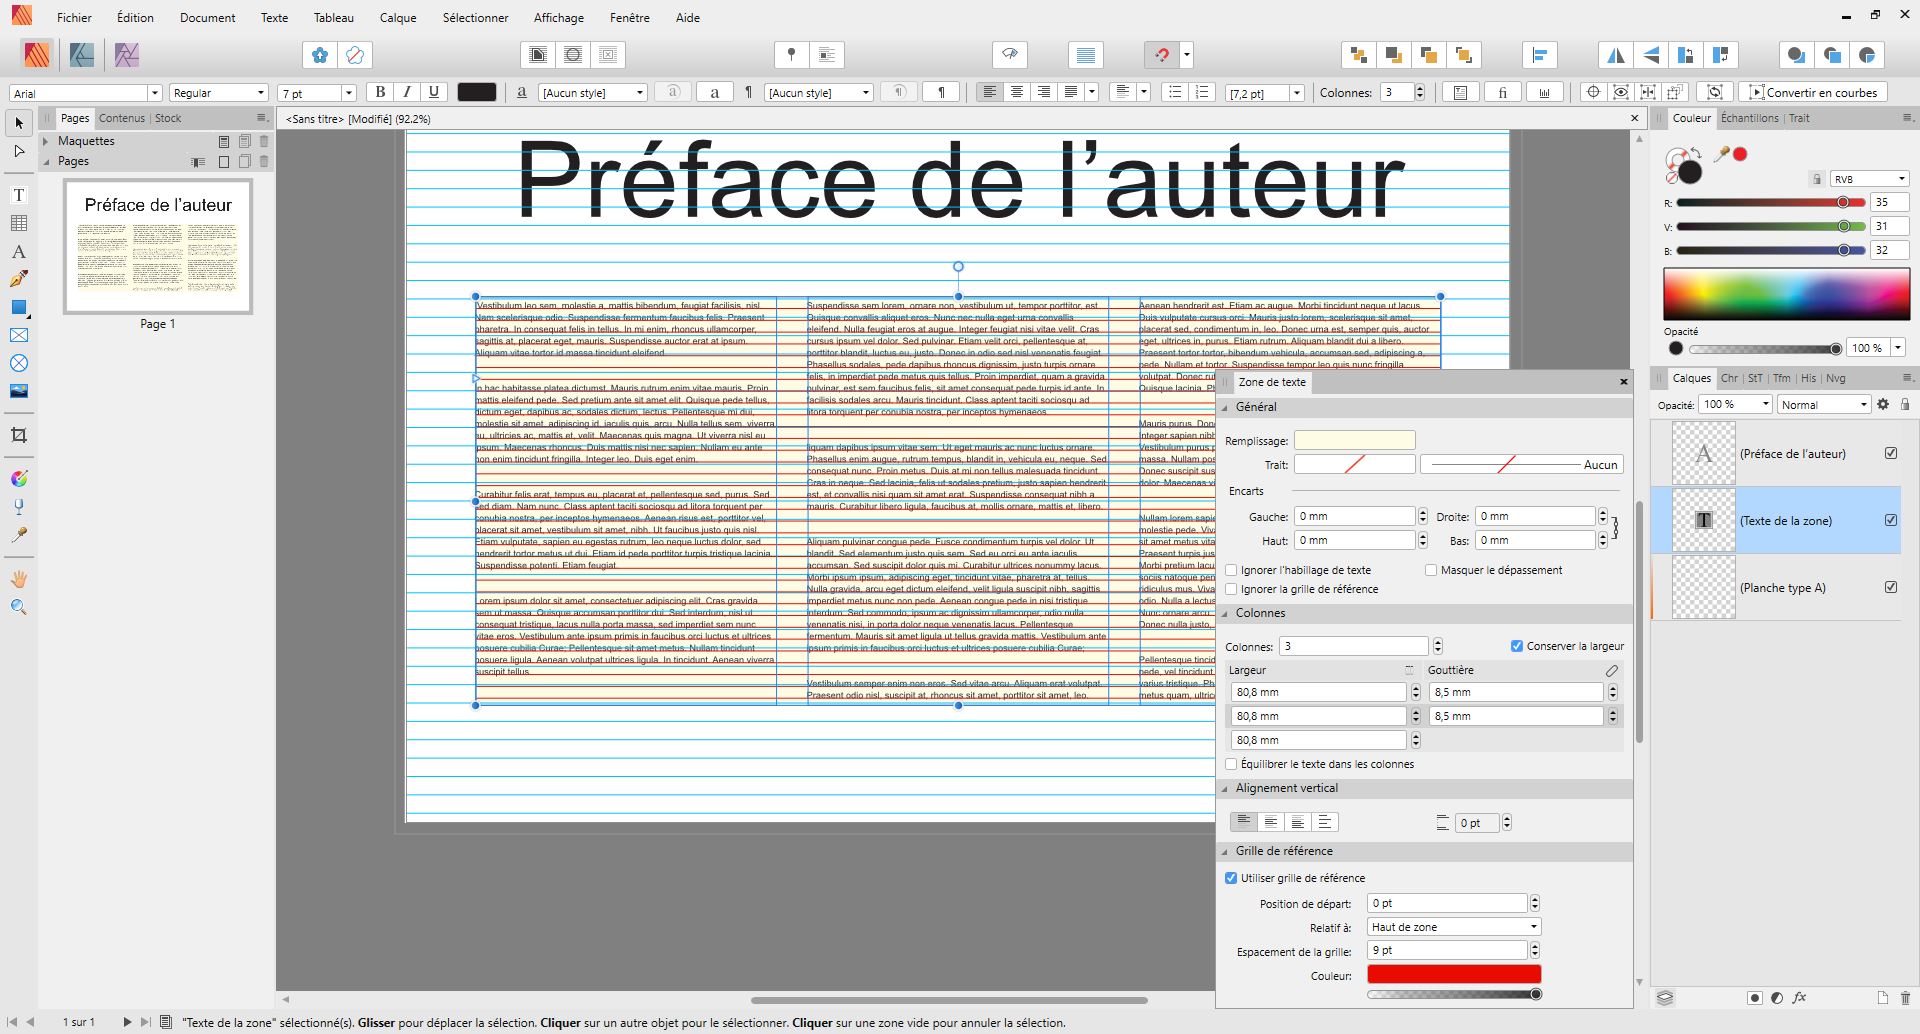Select the Table tool
Viewport: 1920px width, 1034px height.
click(19, 223)
